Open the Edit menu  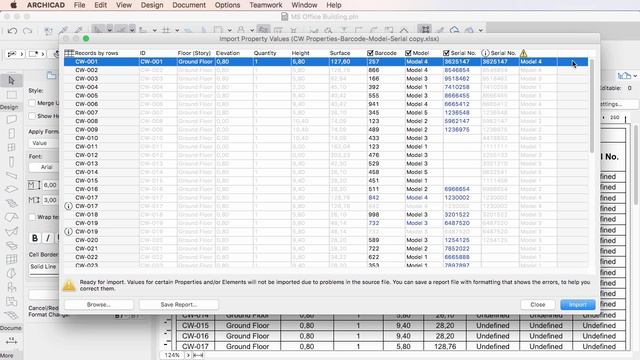pos(100,5)
